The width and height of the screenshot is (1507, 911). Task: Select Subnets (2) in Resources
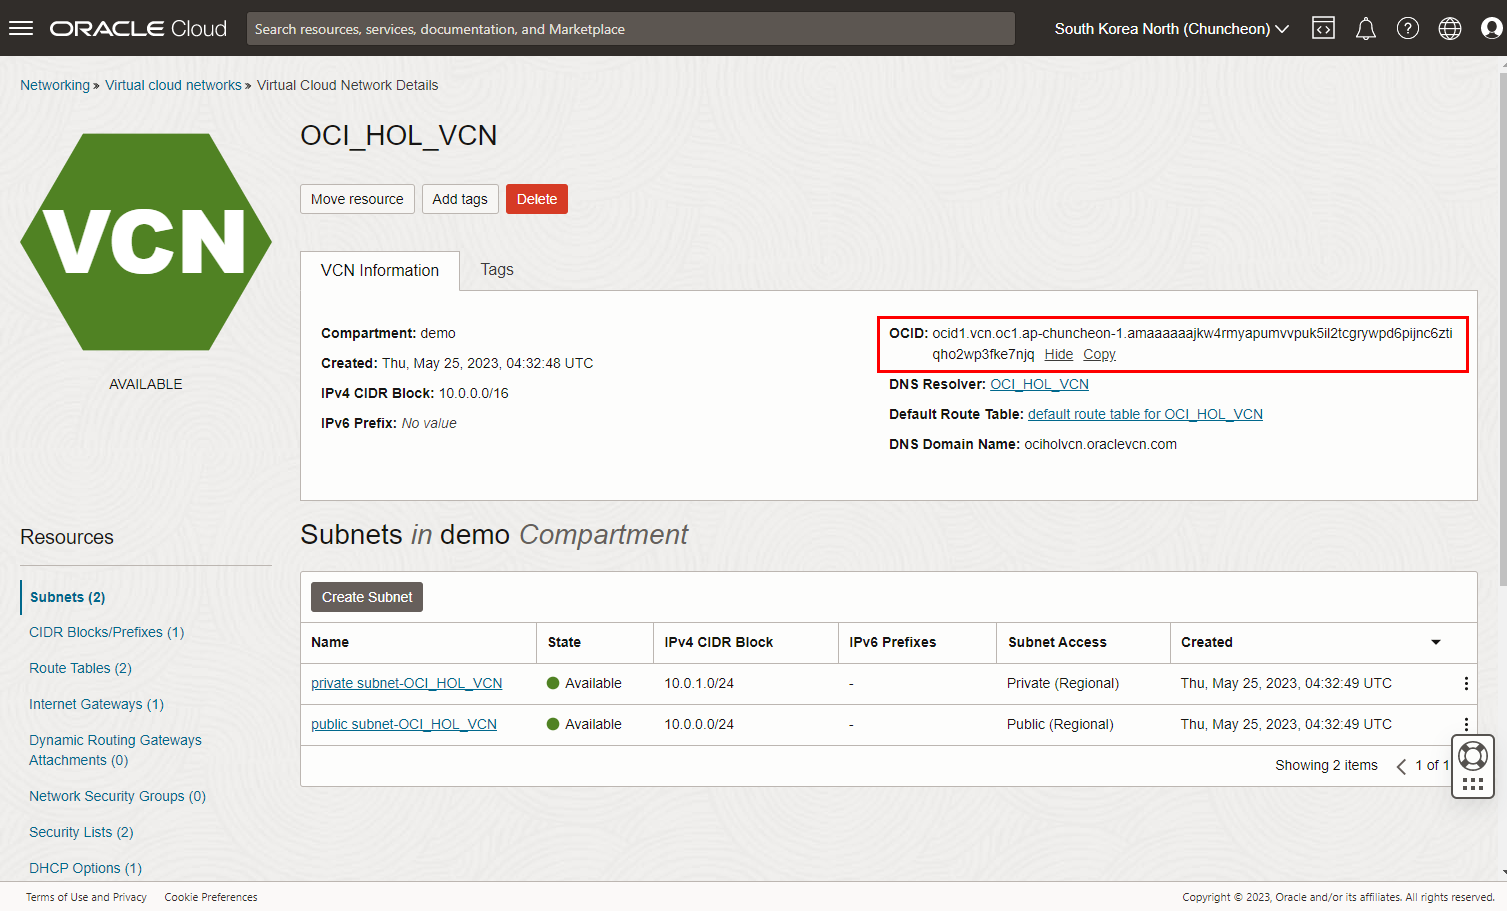[x=67, y=597]
